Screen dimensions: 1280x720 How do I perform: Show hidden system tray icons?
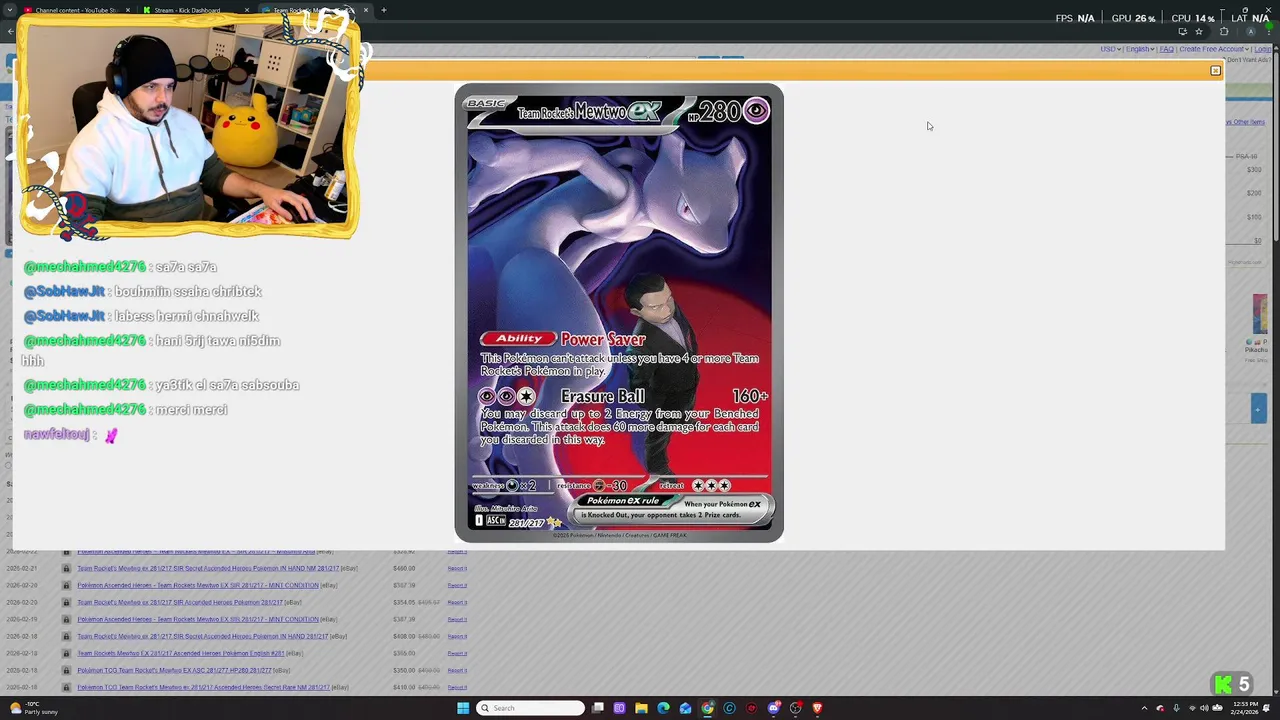point(1145,708)
